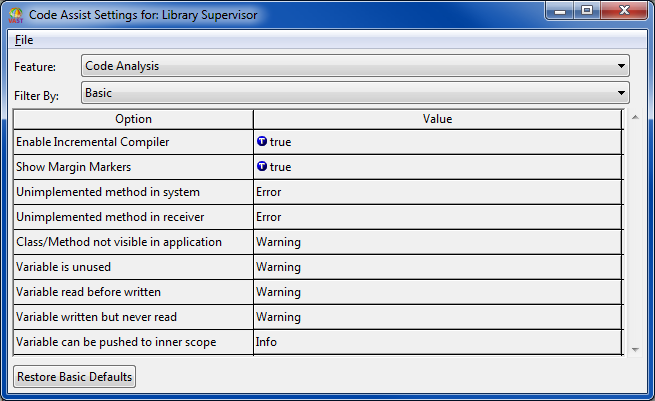Select the Variable is unused row
Image resolution: width=655 pixels, height=401 pixels.
133,267
